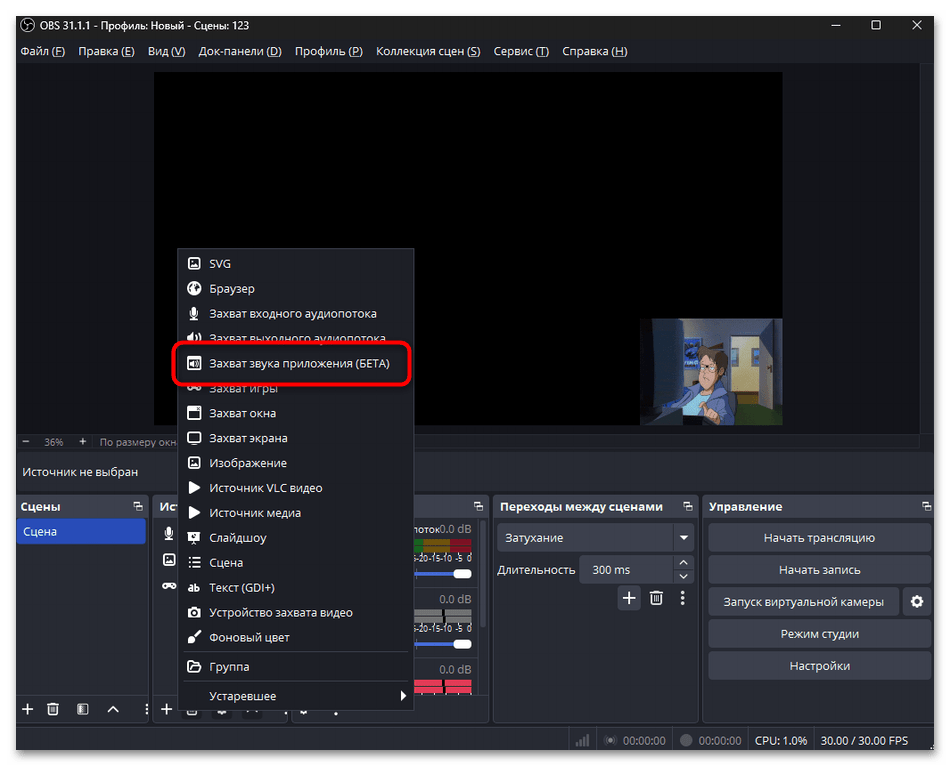Viewport: 950px width, 766px height.
Task: Open the Затухание transition dropdown
Action: pyautogui.click(x=595, y=538)
